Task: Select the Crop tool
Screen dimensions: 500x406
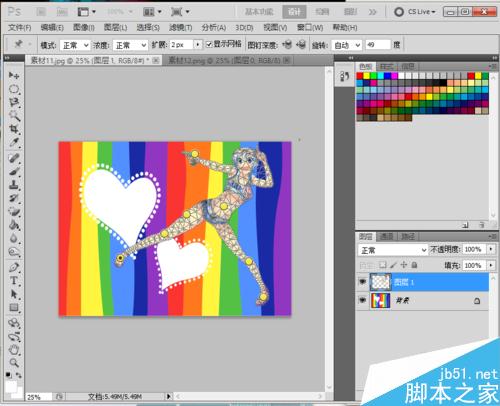Action: click(14, 129)
